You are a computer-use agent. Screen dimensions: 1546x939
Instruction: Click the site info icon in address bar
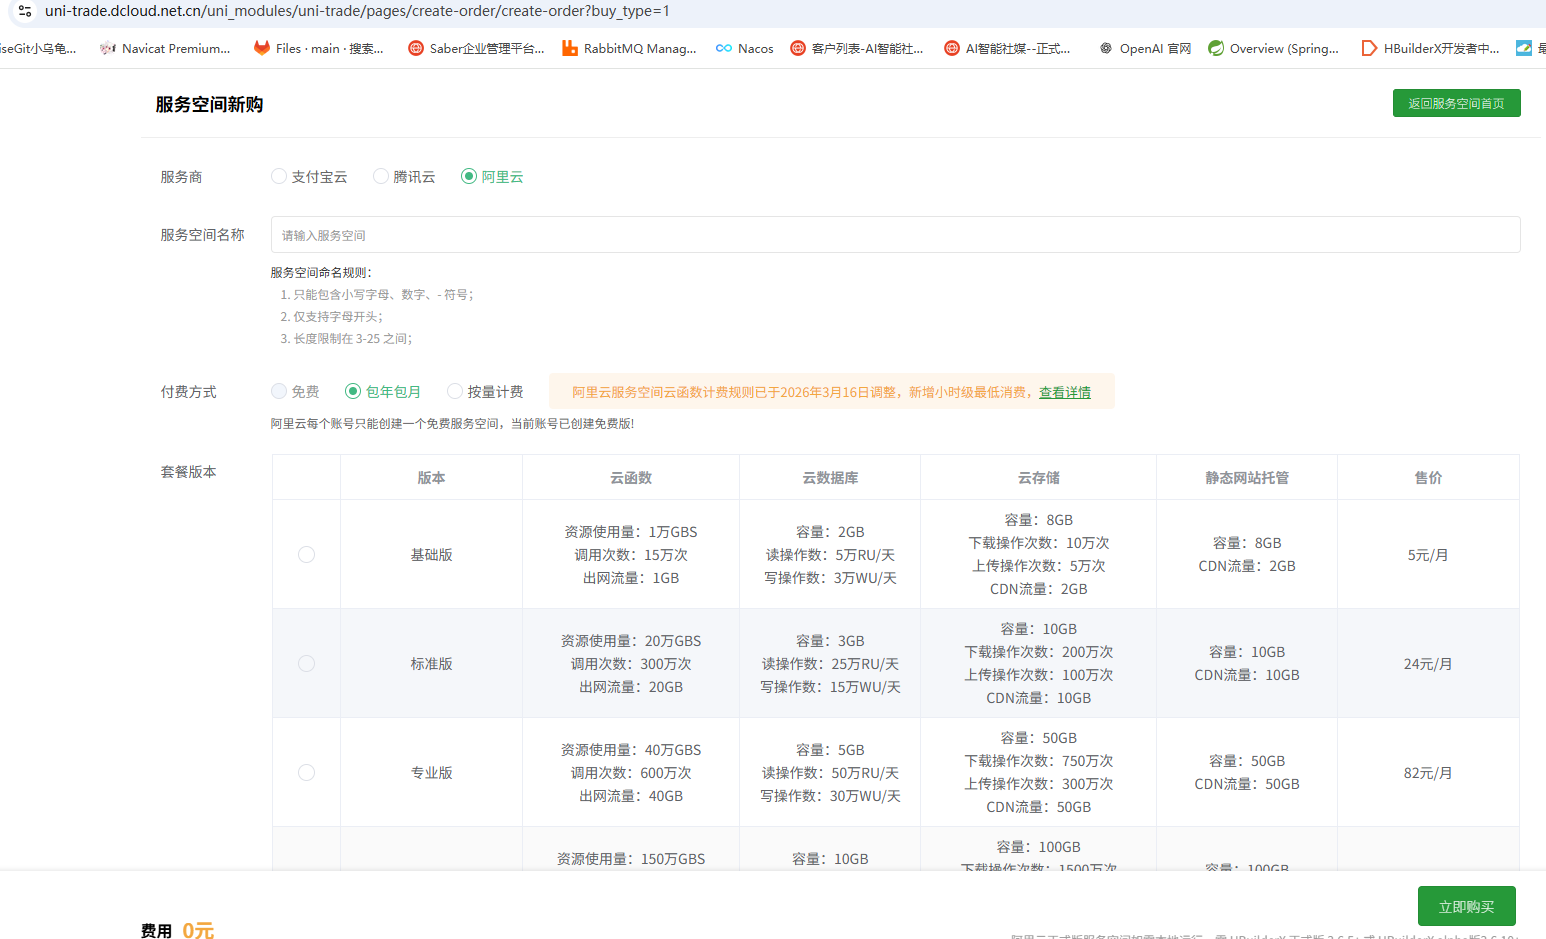[x=25, y=11]
